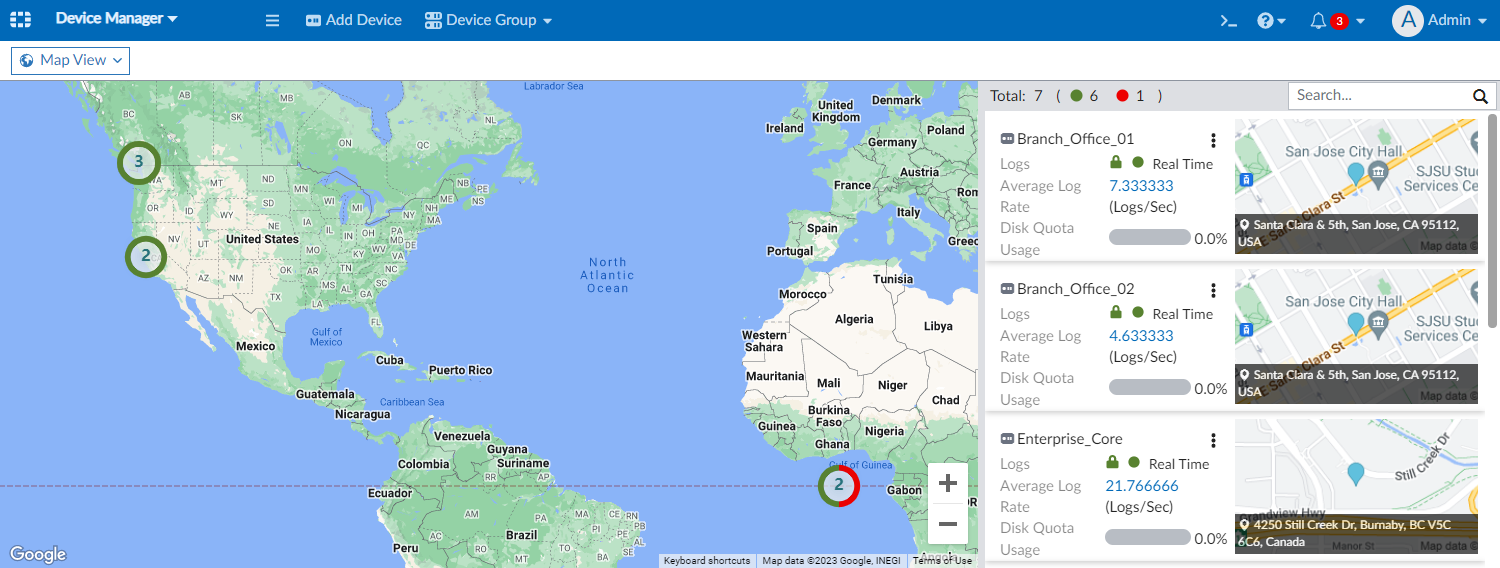Click Enterprise_Core device type icon
Image resolution: width=1500 pixels, height=568 pixels.
pos(1007,440)
